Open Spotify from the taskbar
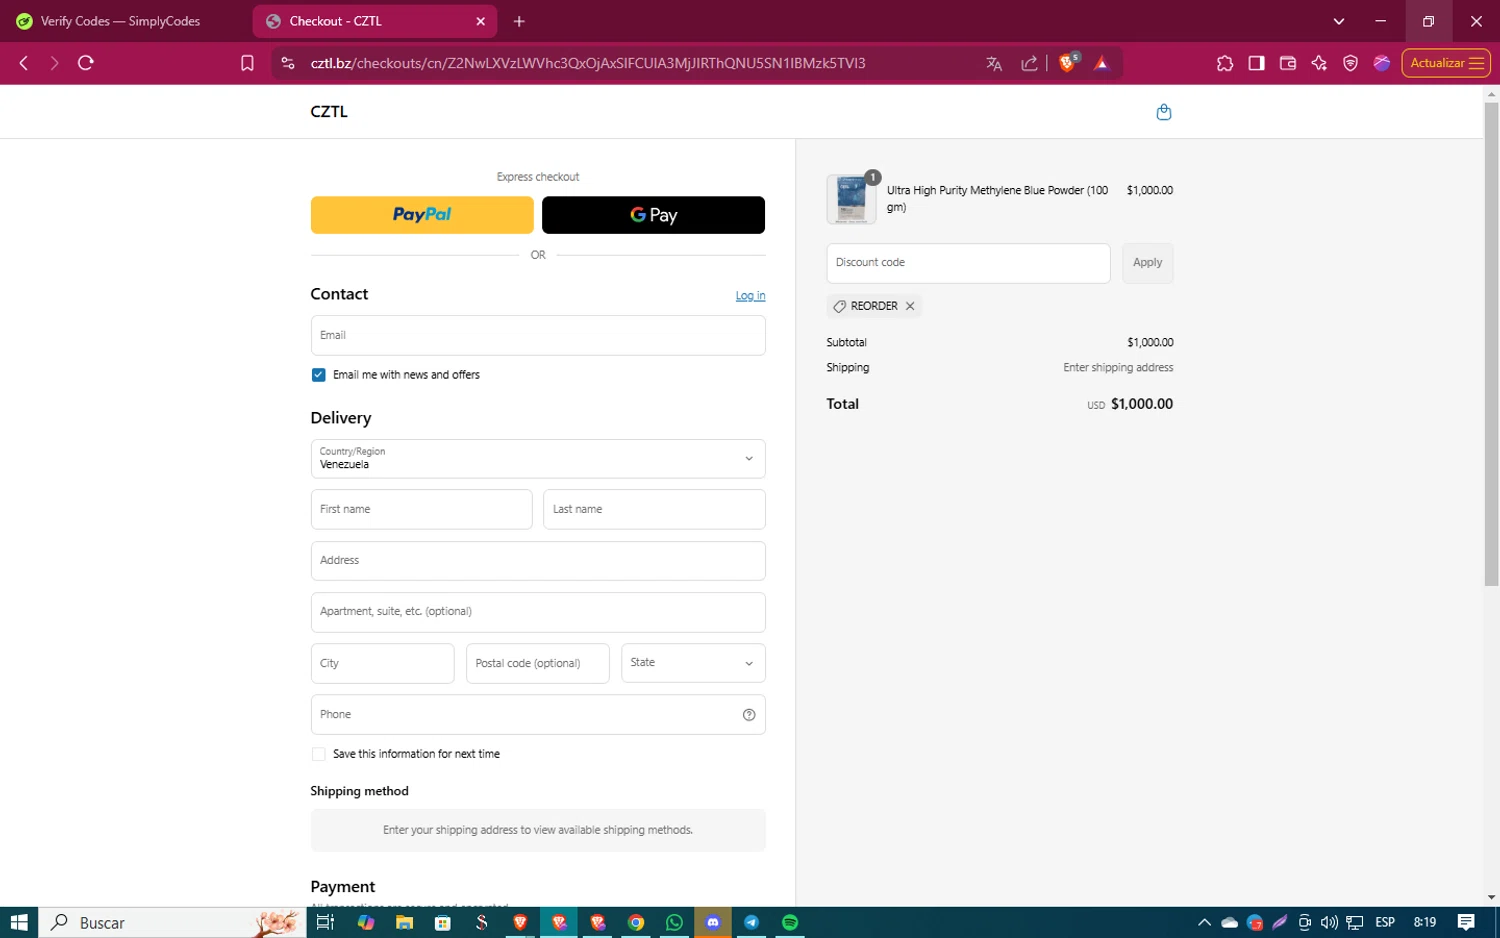This screenshot has width=1500, height=938. pyautogui.click(x=790, y=922)
